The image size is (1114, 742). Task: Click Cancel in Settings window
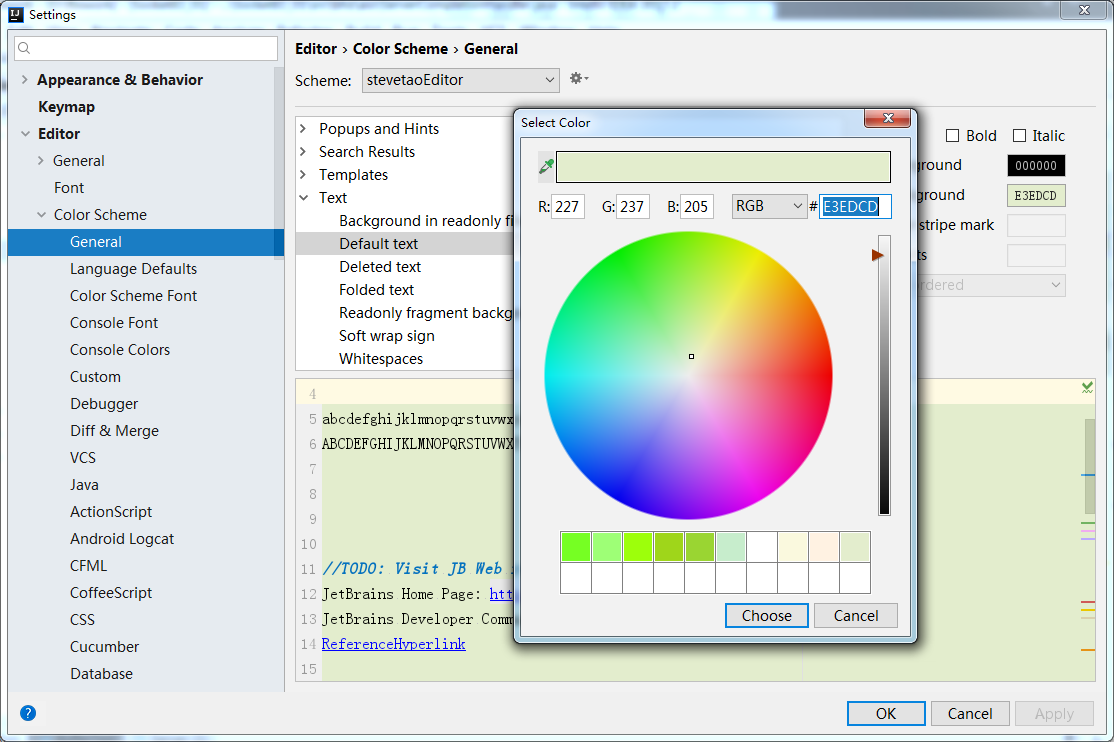[x=970, y=714]
